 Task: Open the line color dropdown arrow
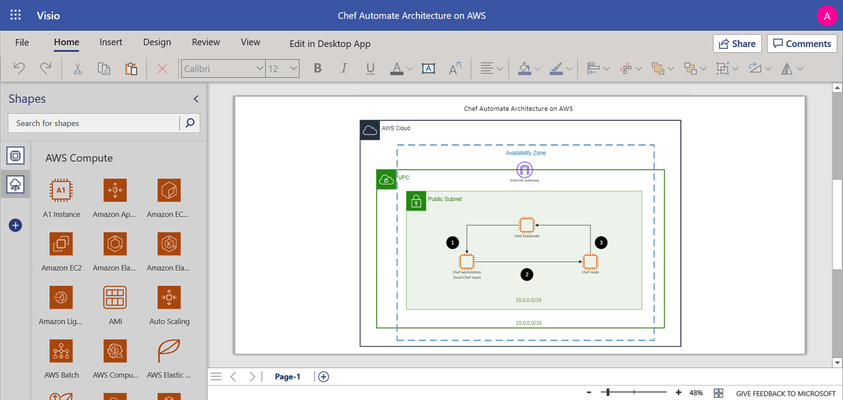pos(569,69)
